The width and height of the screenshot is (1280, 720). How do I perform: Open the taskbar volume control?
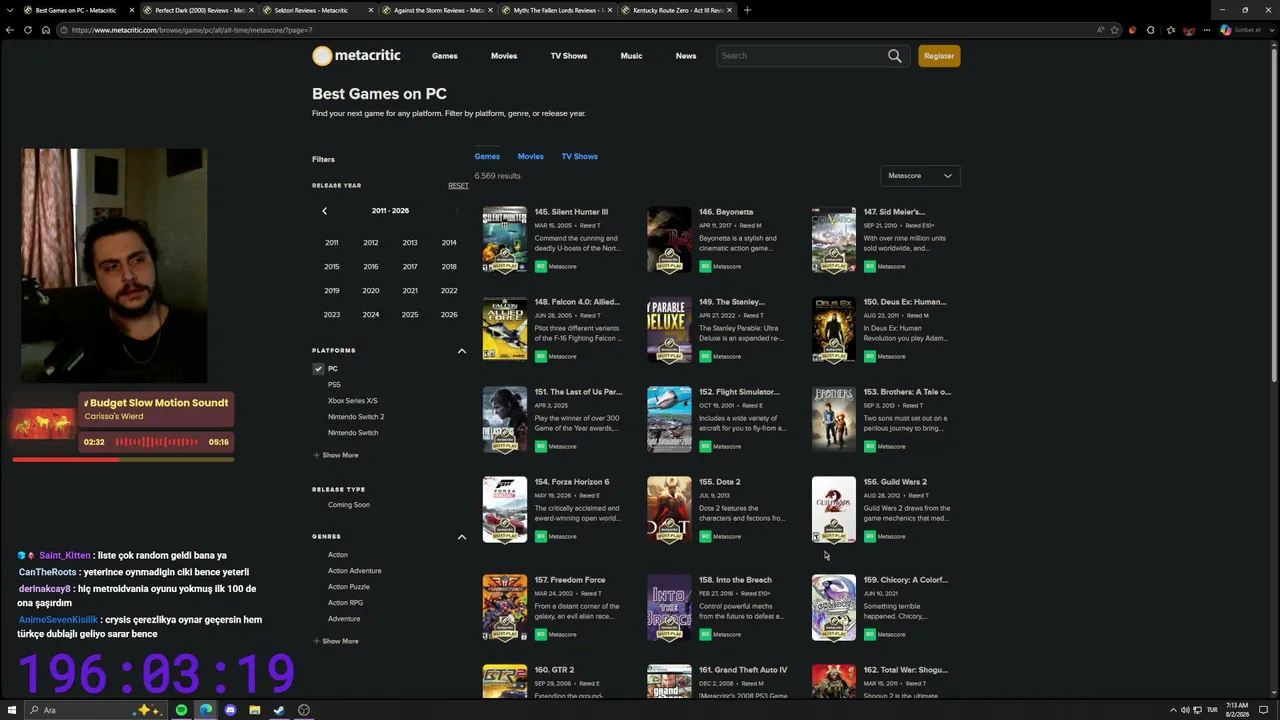[x=1185, y=710]
